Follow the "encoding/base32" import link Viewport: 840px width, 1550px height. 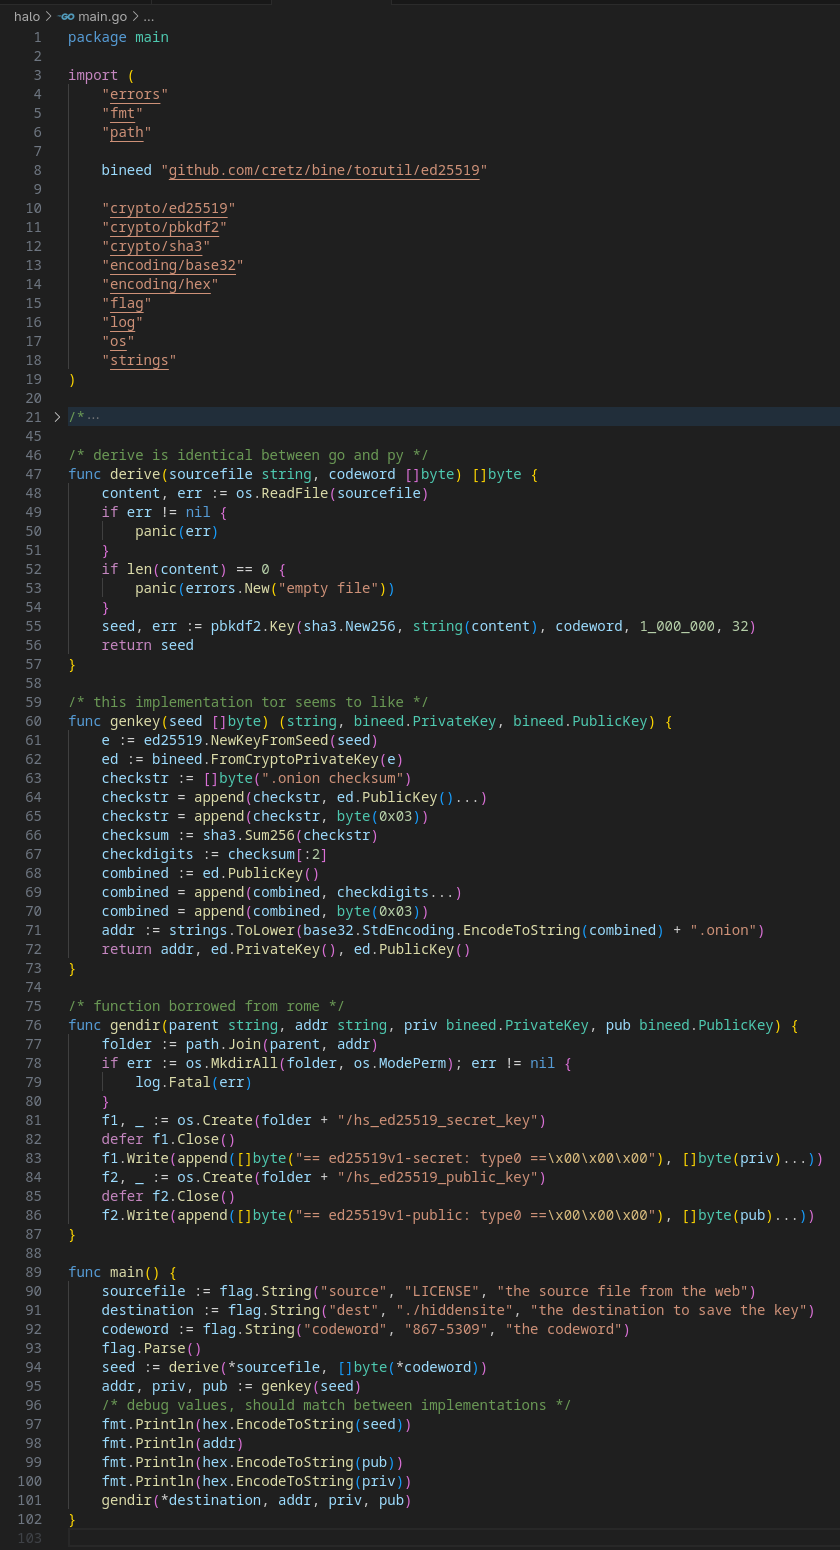pyautogui.click(x=173, y=265)
